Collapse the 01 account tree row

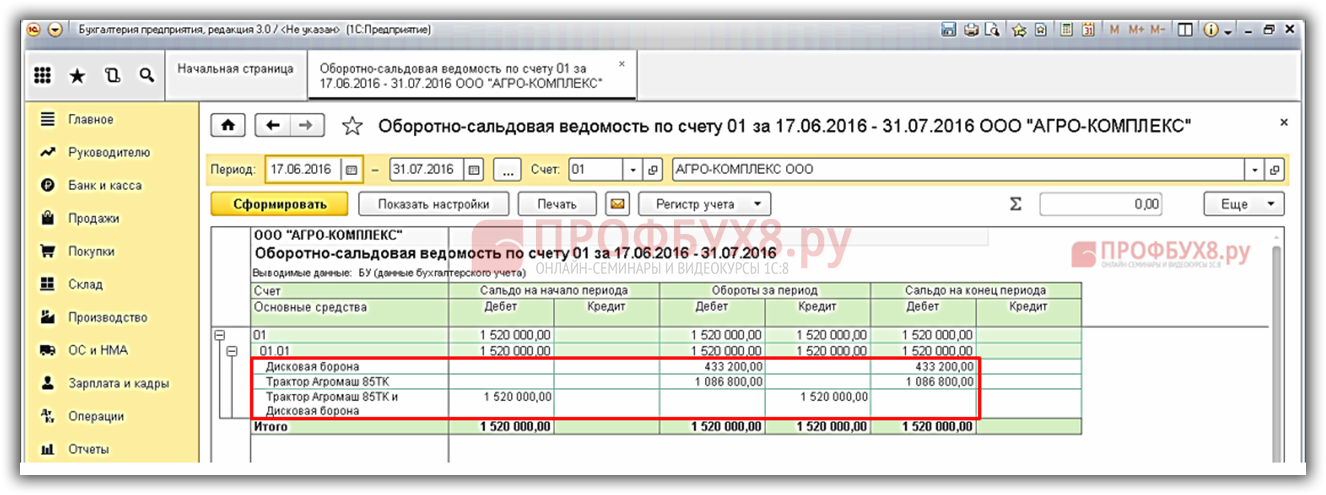pos(220,335)
